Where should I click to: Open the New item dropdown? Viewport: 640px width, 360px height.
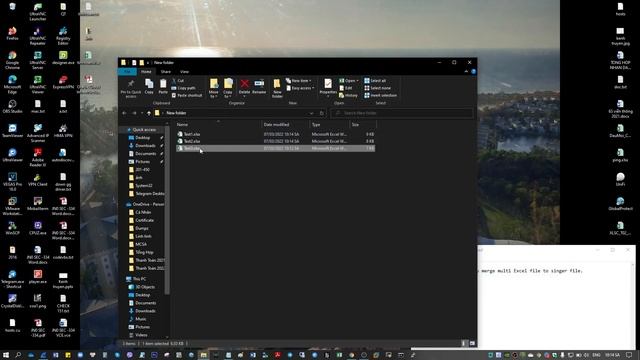(x=299, y=81)
